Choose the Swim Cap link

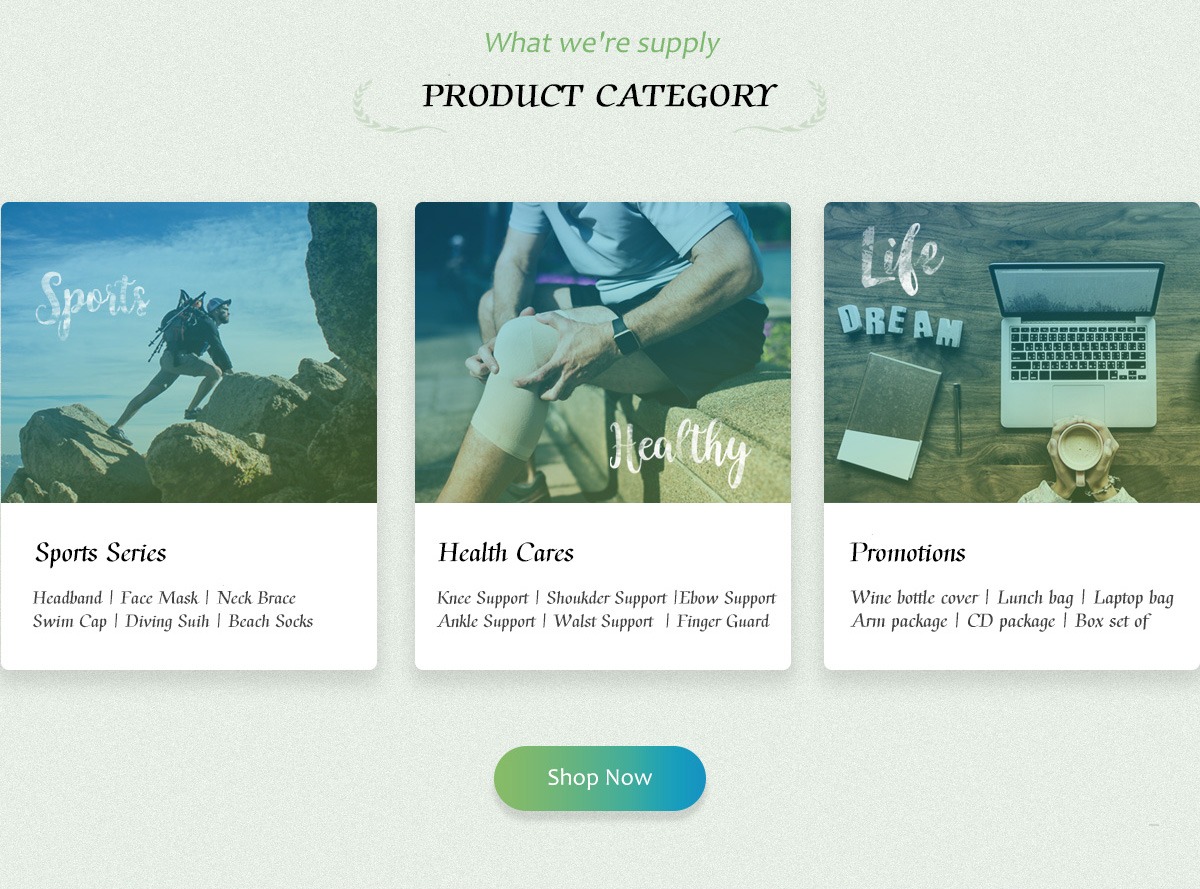[69, 621]
